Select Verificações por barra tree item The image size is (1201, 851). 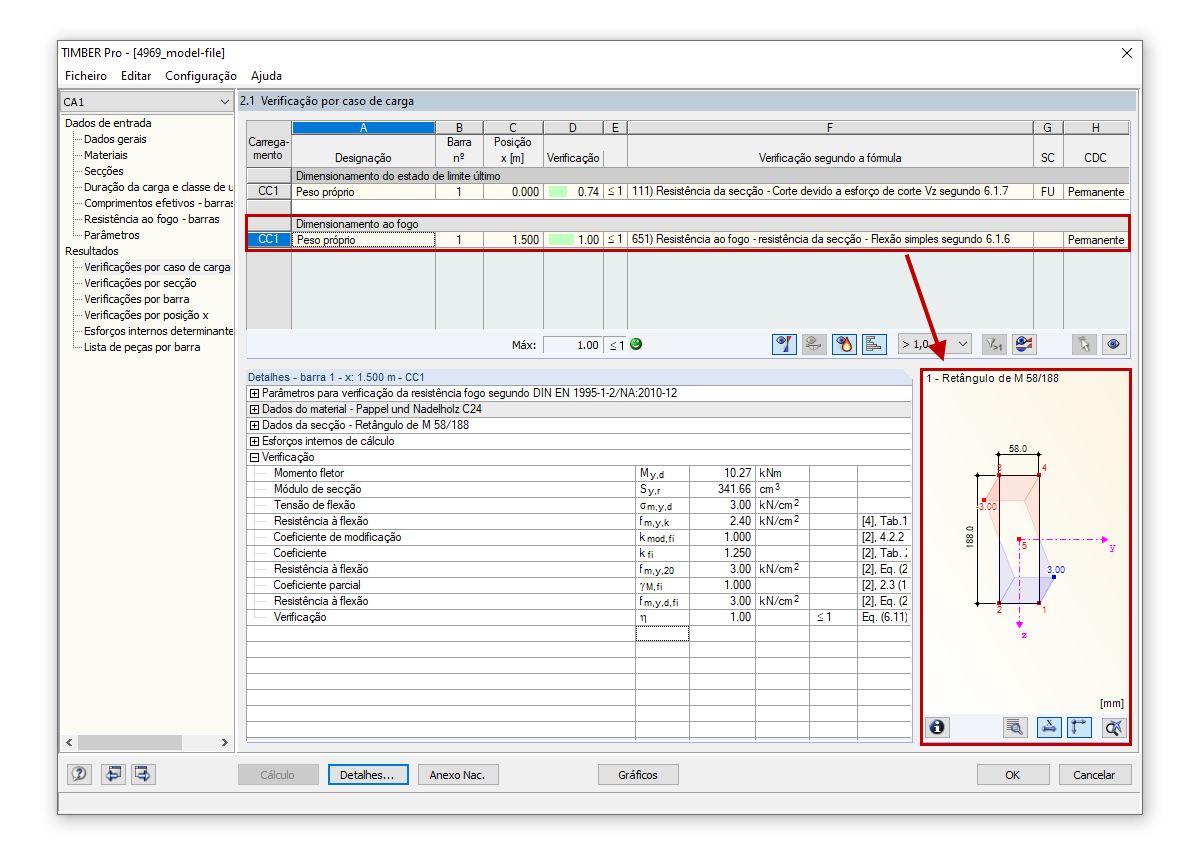137,299
